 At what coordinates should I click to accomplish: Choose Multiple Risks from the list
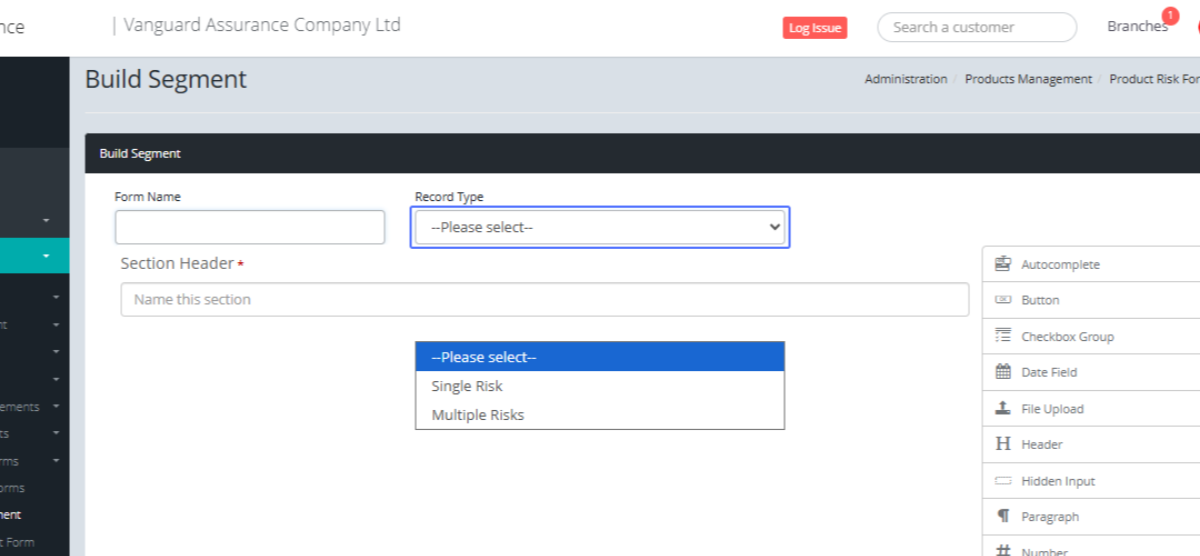pyautogui.click(x=478, y=415)
